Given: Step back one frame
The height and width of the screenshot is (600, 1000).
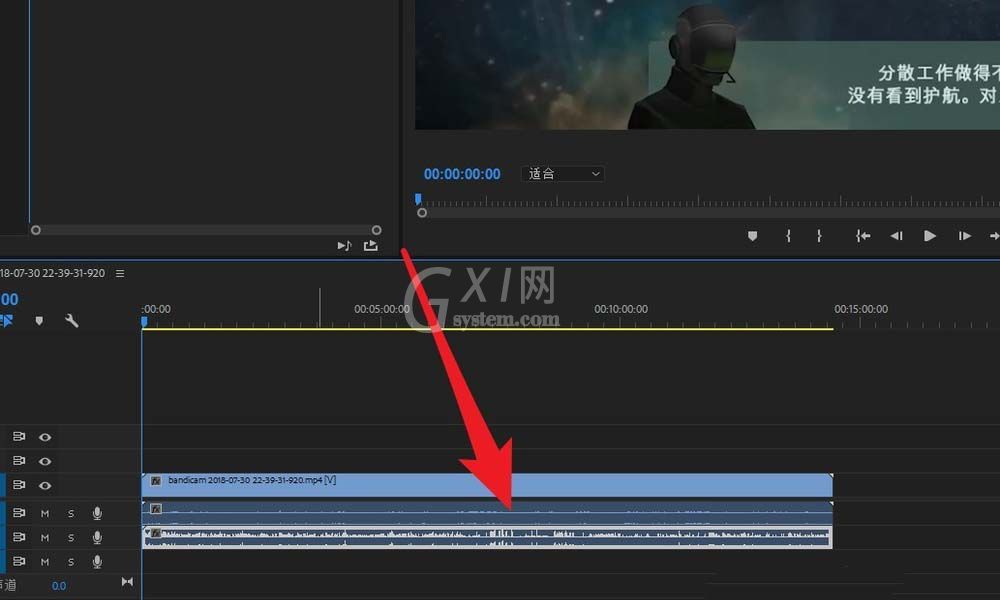Looking at the screenshot, I should tap(896, 236).
